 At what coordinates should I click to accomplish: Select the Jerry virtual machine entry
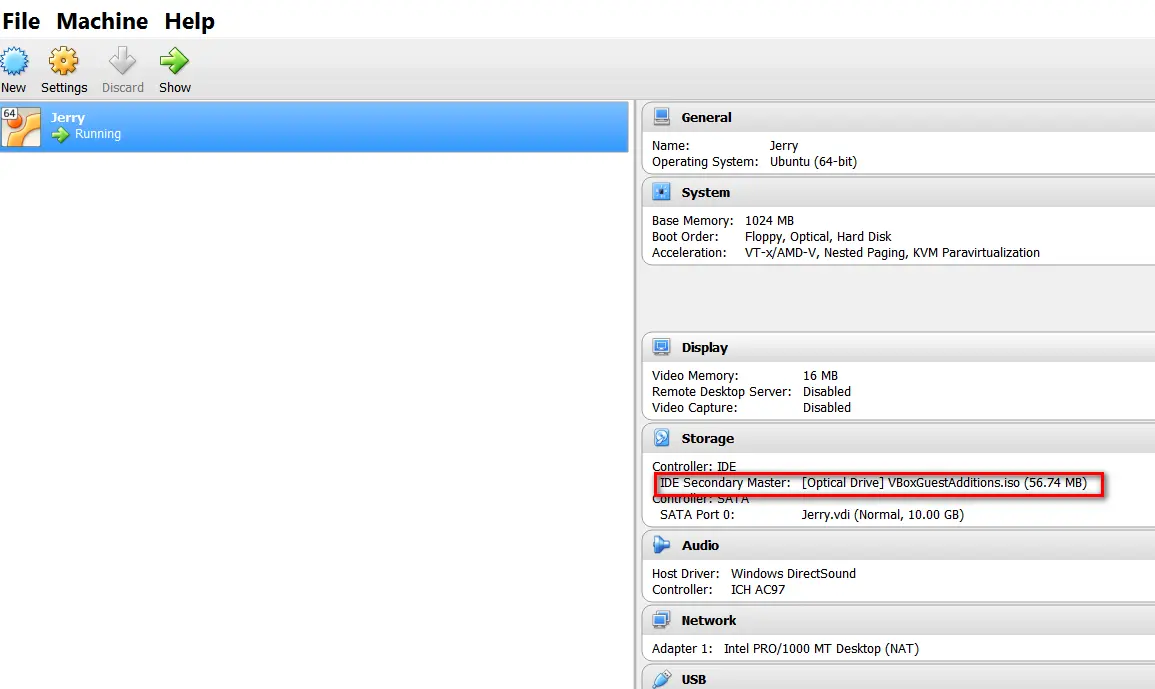click(314, 127)
